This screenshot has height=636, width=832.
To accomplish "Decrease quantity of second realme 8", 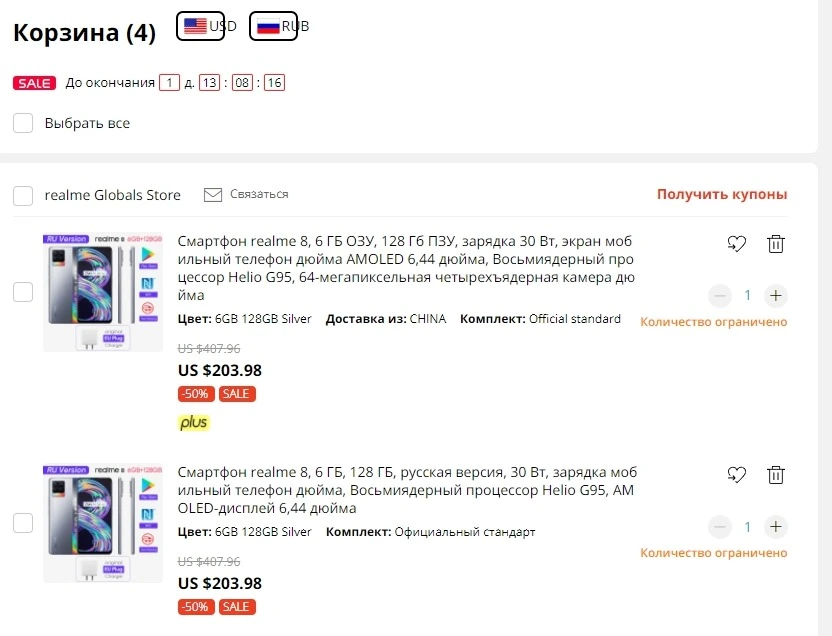I will [x=720, y=527].
